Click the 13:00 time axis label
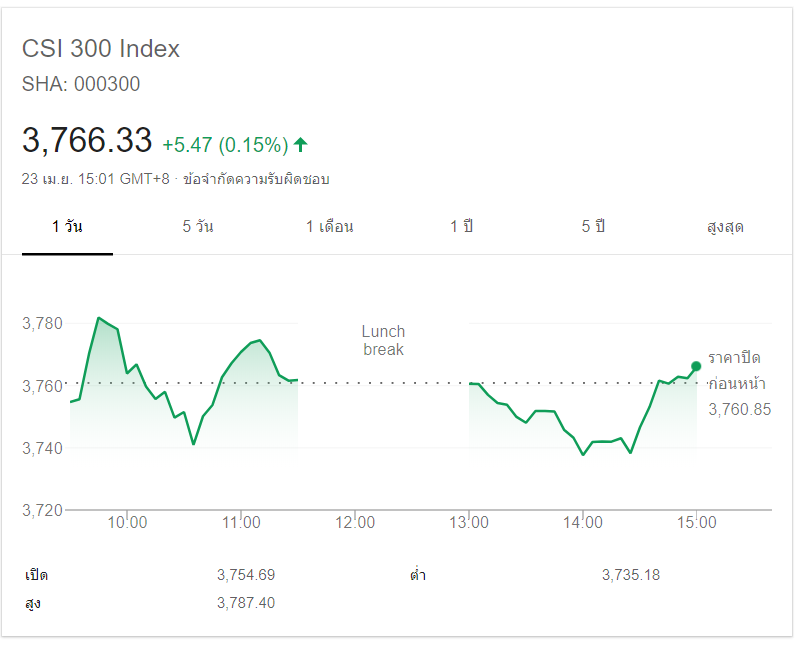Screen dimensions: 808x660 click(x=469, y=522)
